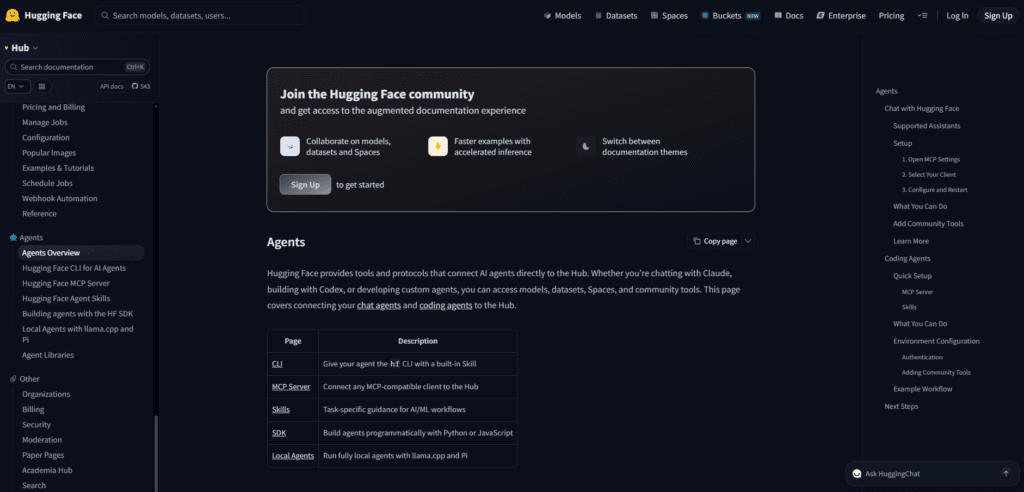Screen dimensions: 1024x492
Task: Open the Pricing page
Action: 891,16
